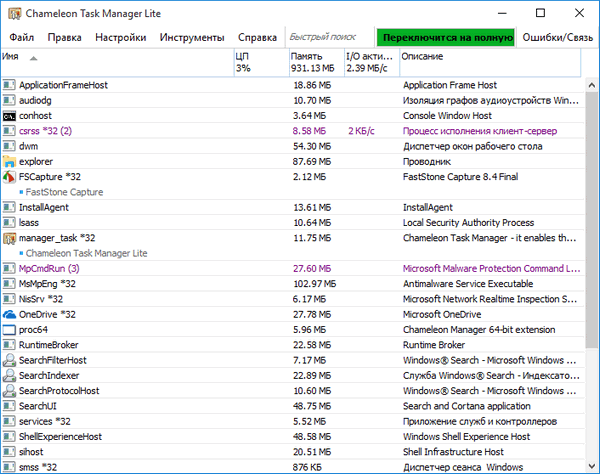Click the green Переключится на полную button
The image size is (600, 474).
click(x=446, y=37)
